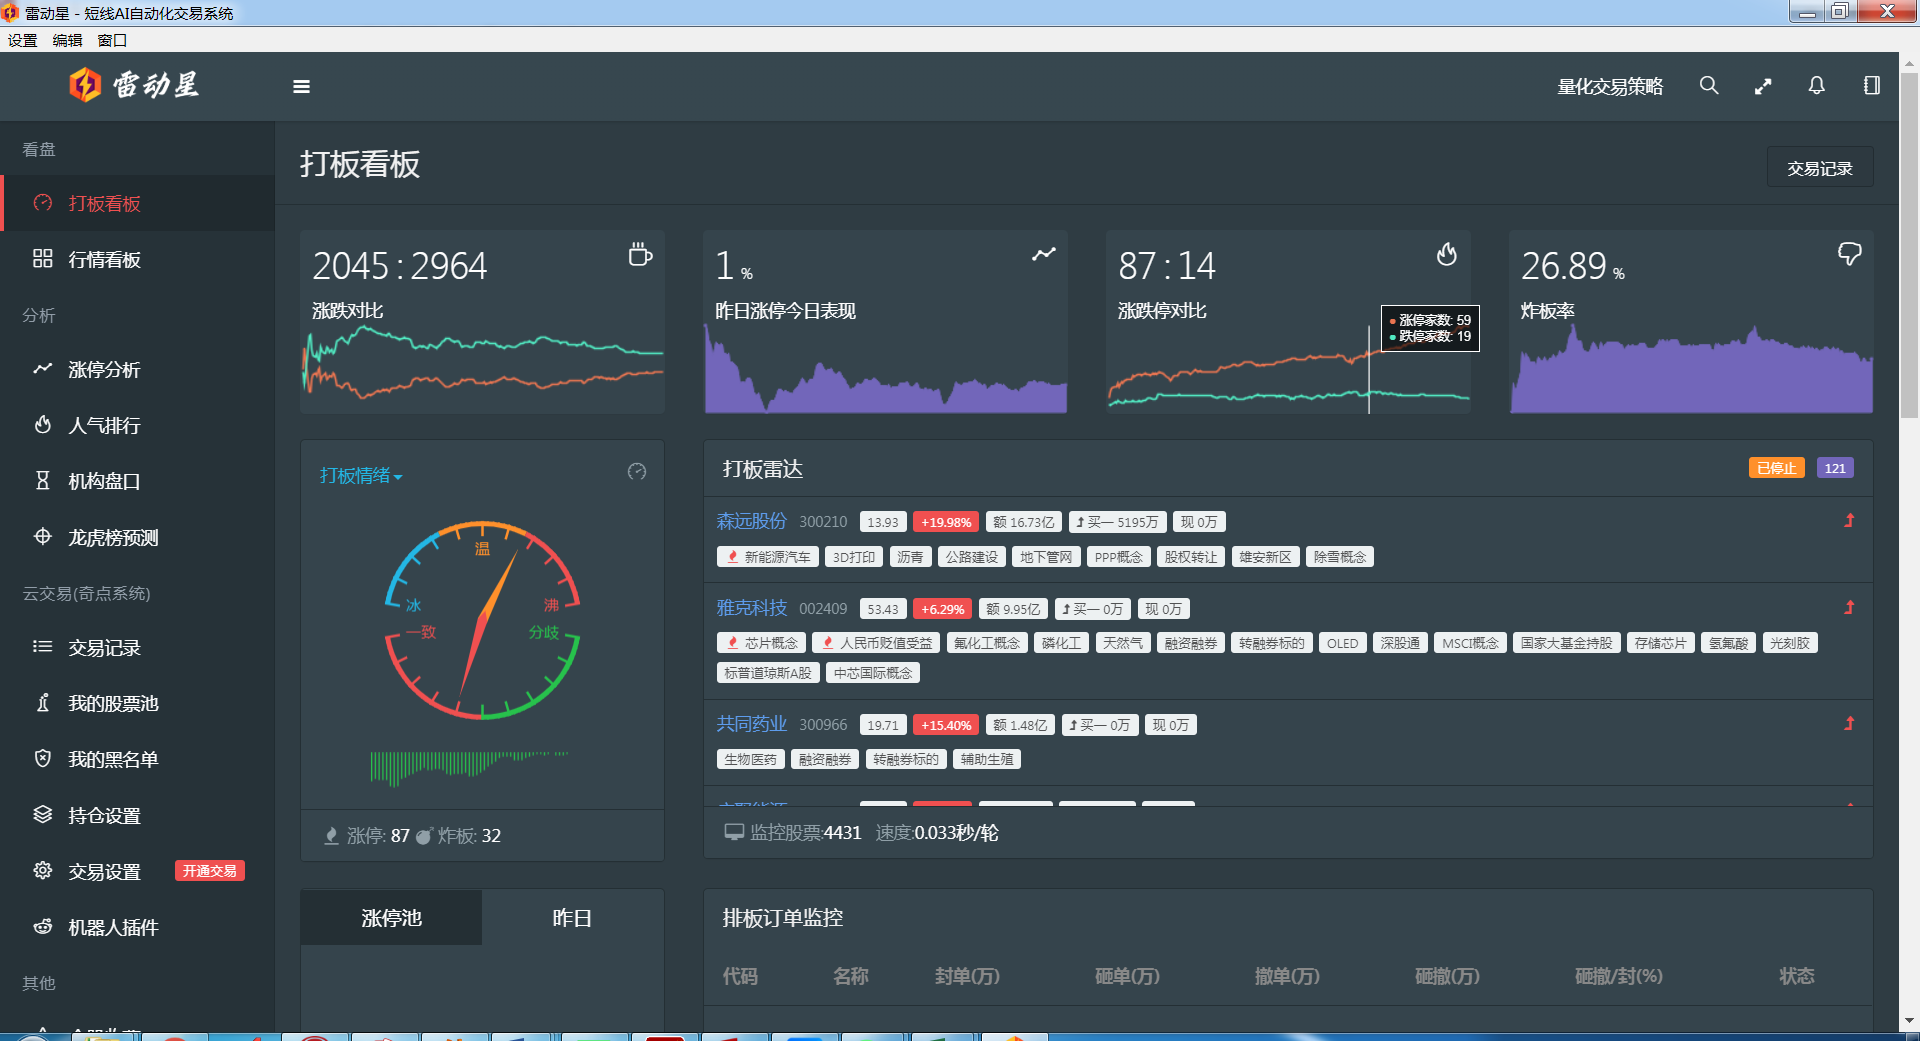The height and width of the screenshot is (1041, 1920).
Task: Click the 雄安新区 concept tag
Action: click(1265, 557)
